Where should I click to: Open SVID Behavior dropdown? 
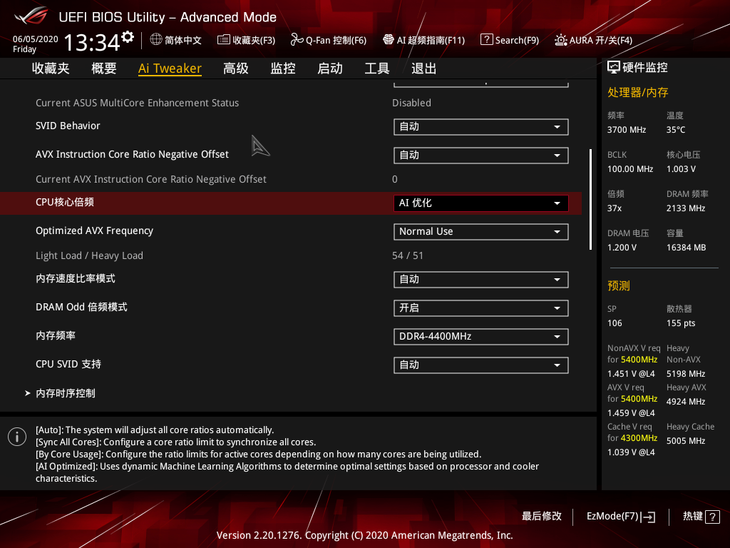coord(480,127)
